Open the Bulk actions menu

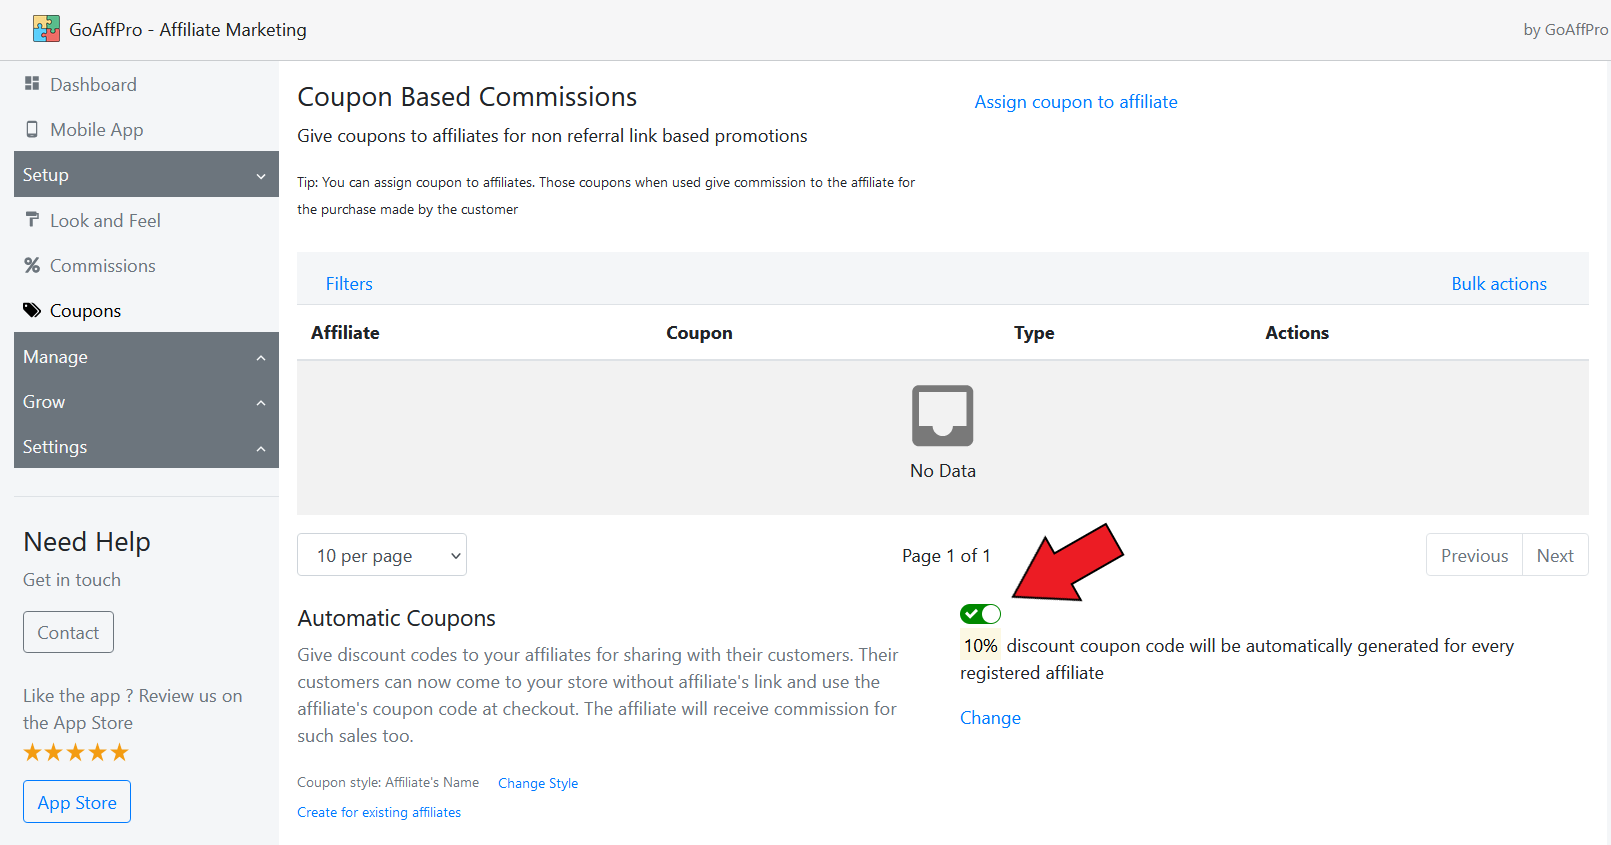tap(1498, 284)
